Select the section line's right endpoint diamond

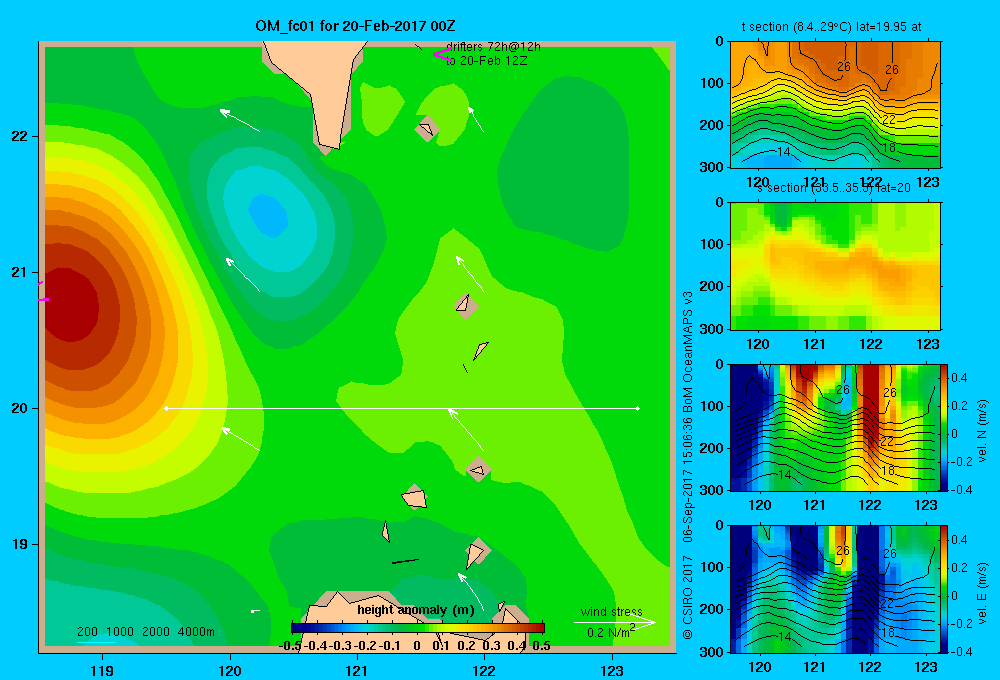click(x=638, y=408)
